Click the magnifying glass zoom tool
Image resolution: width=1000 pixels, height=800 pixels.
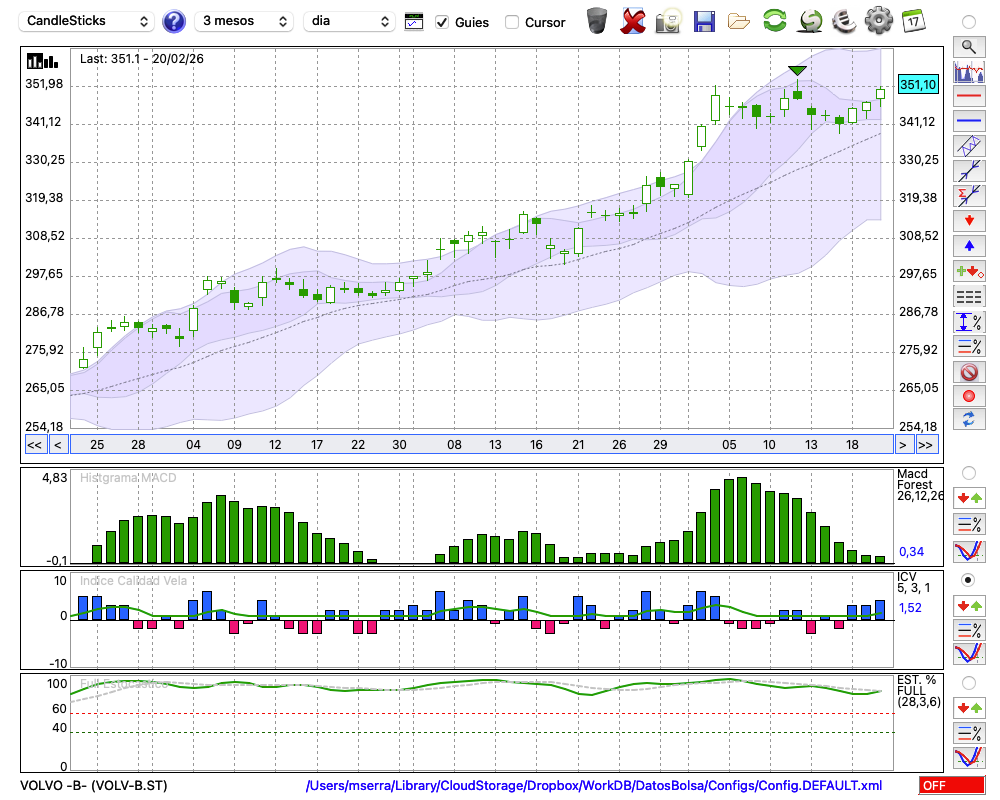coord(968,46)
